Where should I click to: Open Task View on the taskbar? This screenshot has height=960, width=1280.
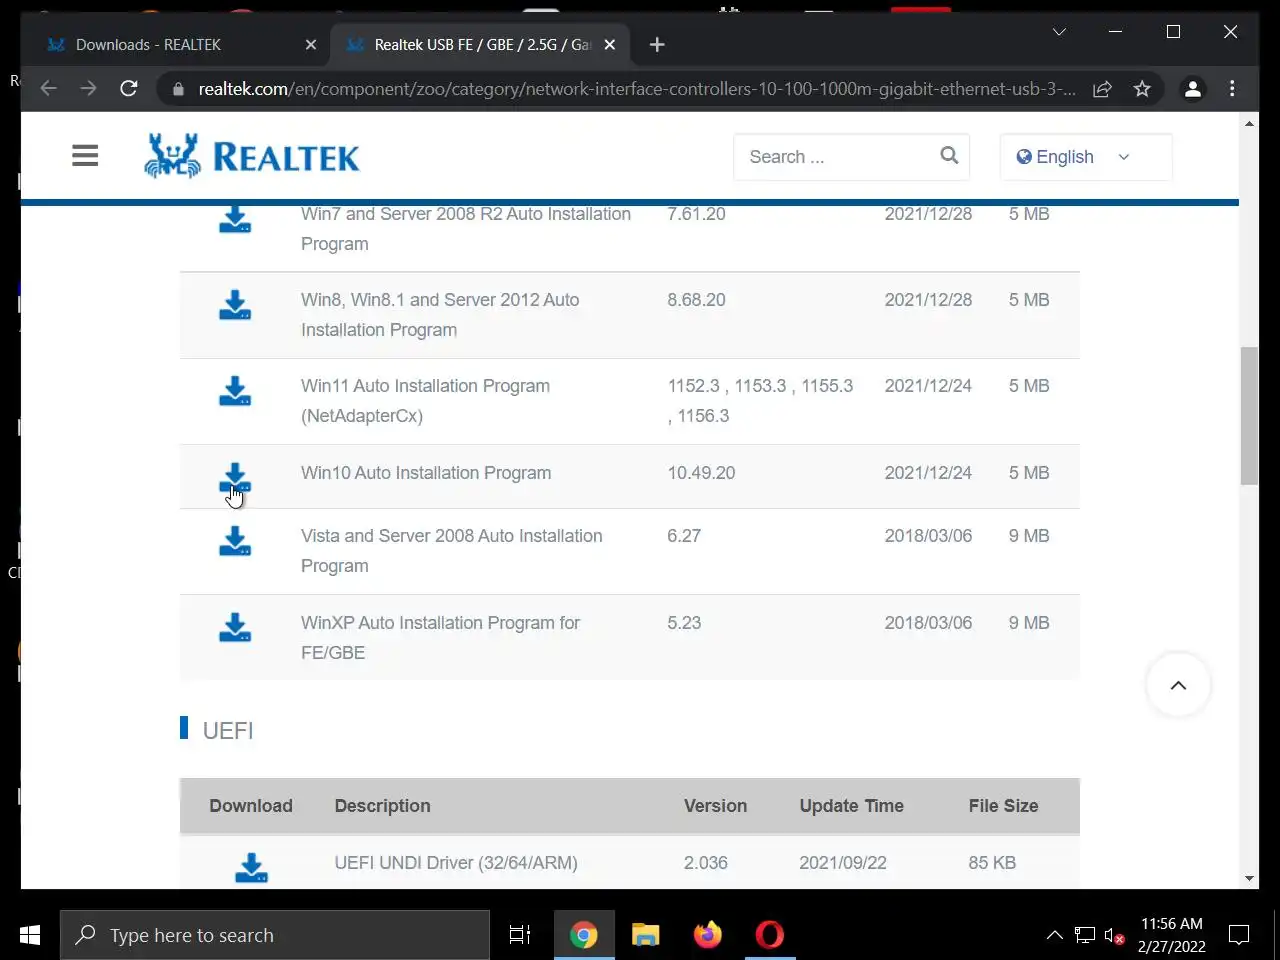[x=520, y=935]
